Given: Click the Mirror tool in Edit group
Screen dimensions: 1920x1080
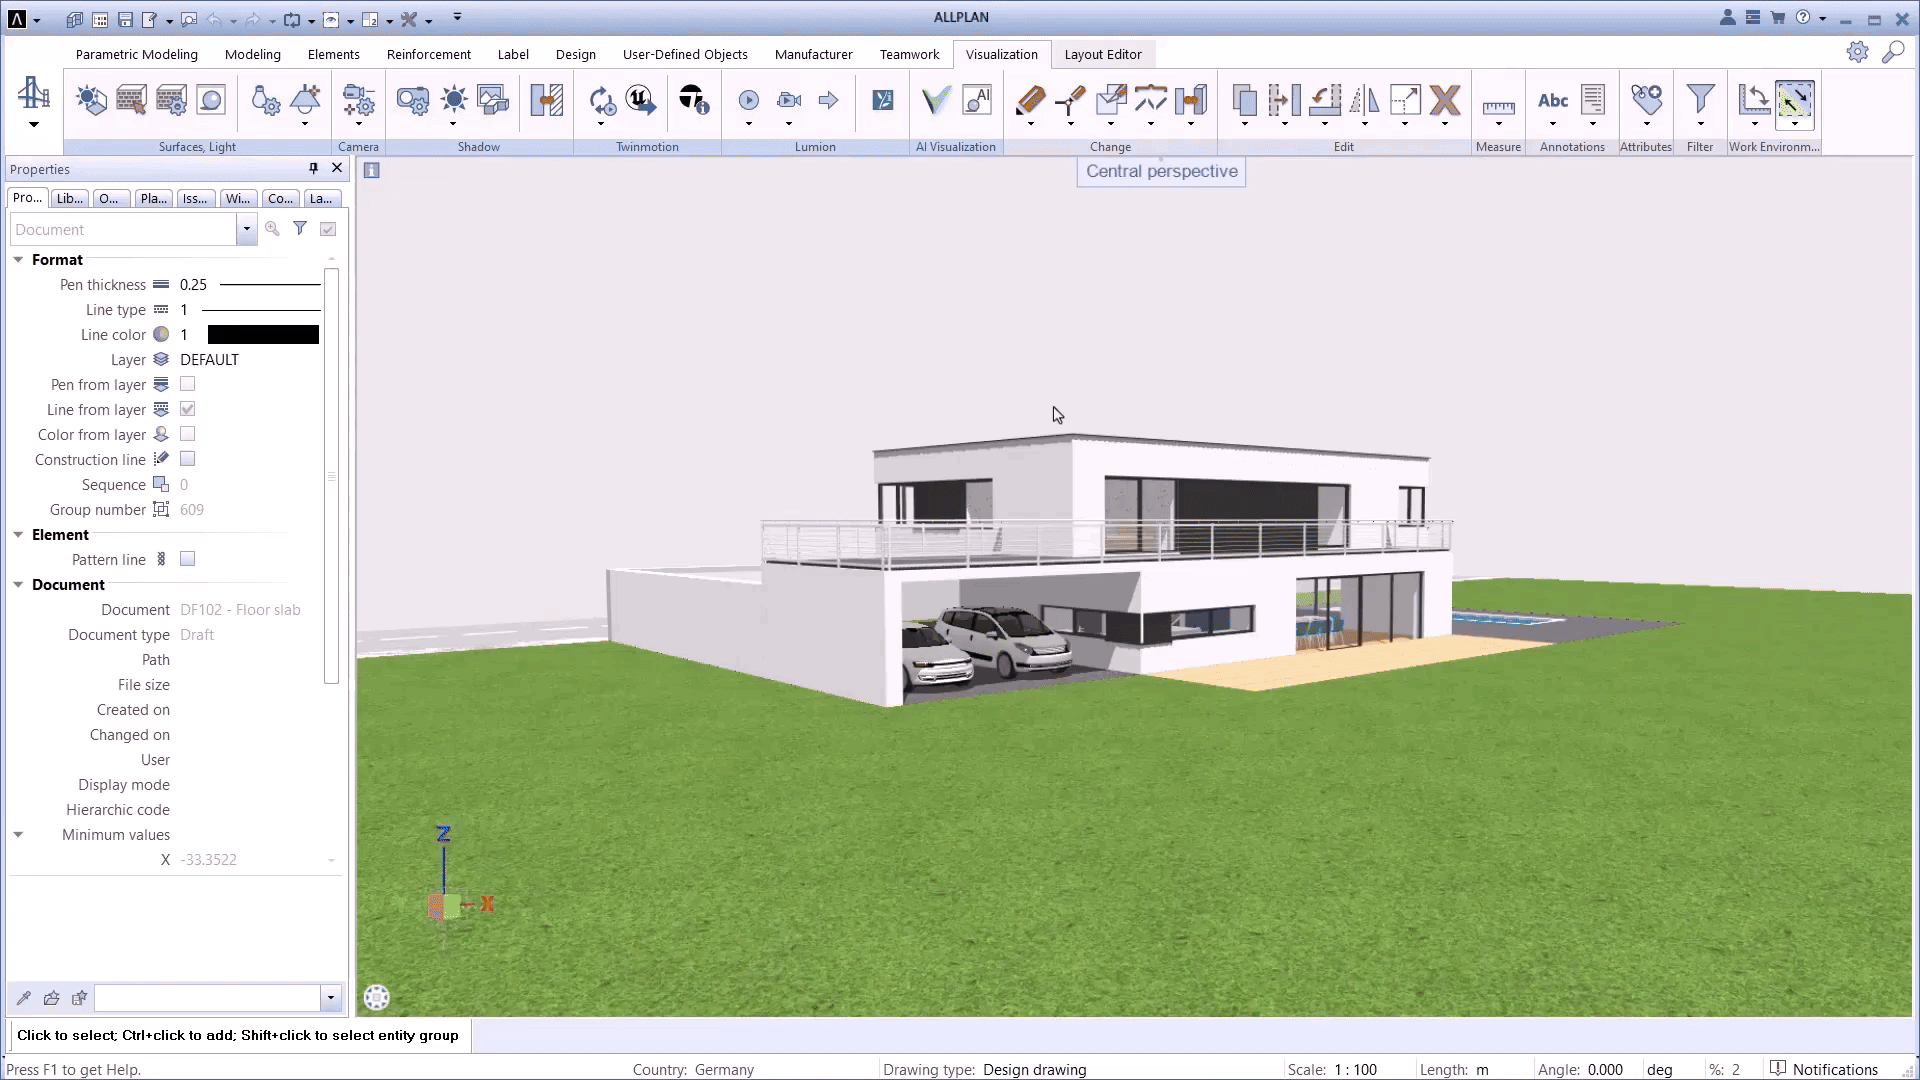Looking at the screenshot, I should click(1364, 99).
